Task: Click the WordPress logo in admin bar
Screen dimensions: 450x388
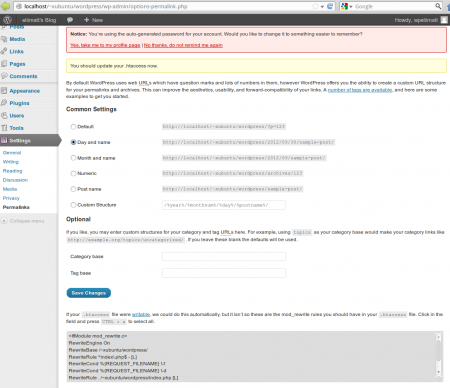Action: pyautogui.click(x=7, y=20)
